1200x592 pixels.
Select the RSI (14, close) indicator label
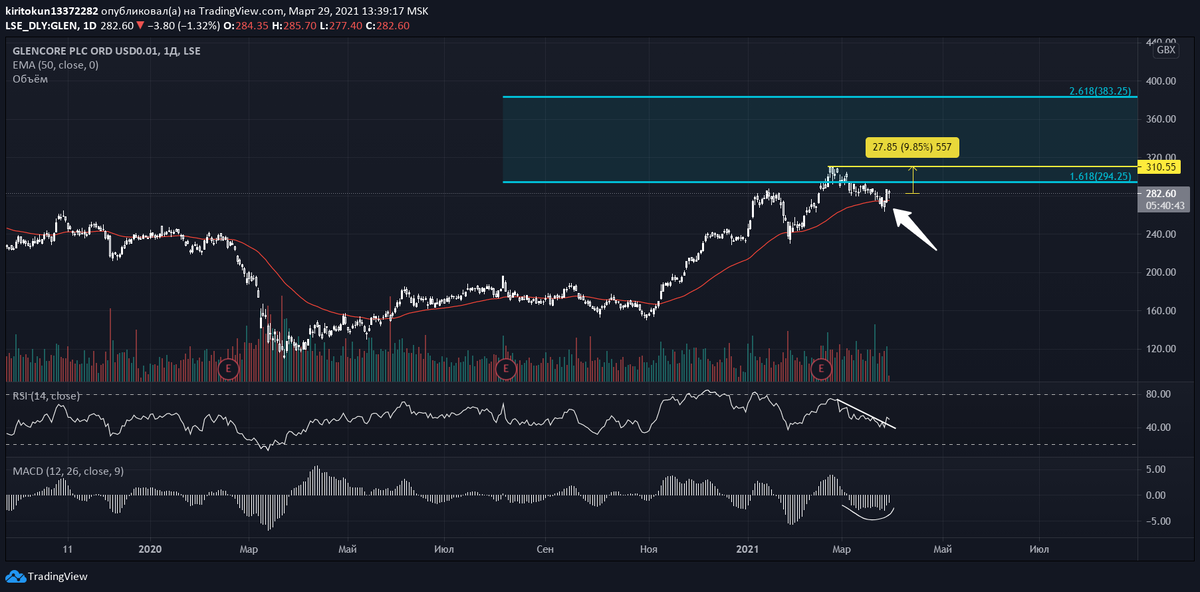[46, 396]
